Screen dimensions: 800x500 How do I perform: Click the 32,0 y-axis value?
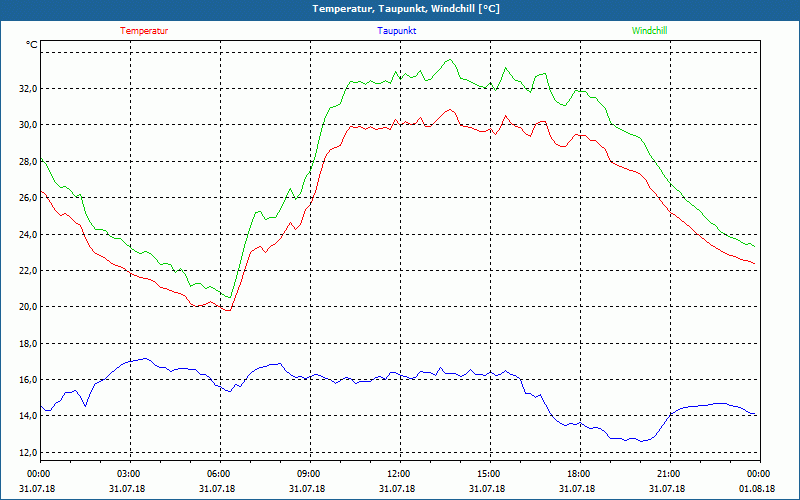(x=28, y=89)
